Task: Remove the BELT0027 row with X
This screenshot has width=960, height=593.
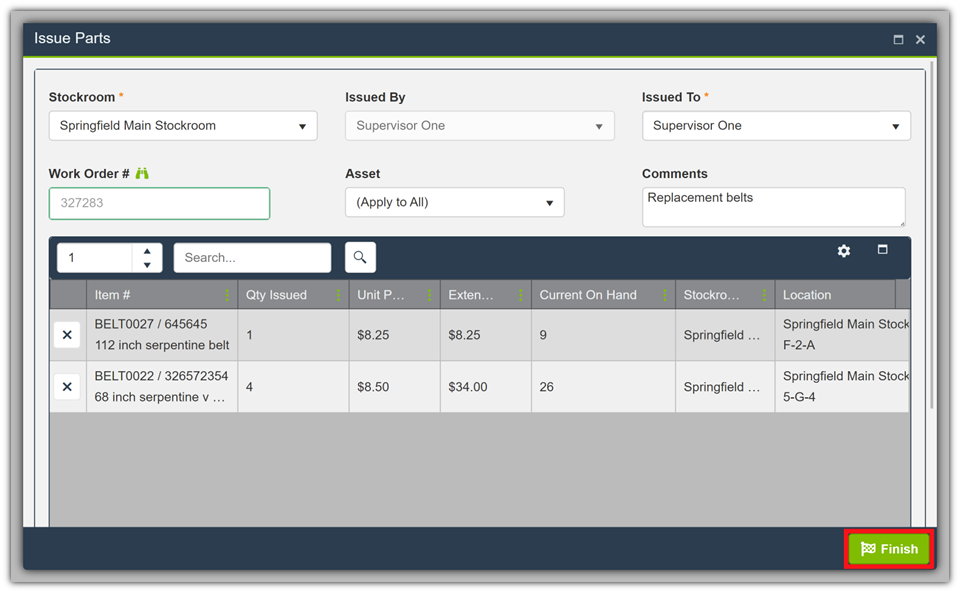Action: coord(67,335)
